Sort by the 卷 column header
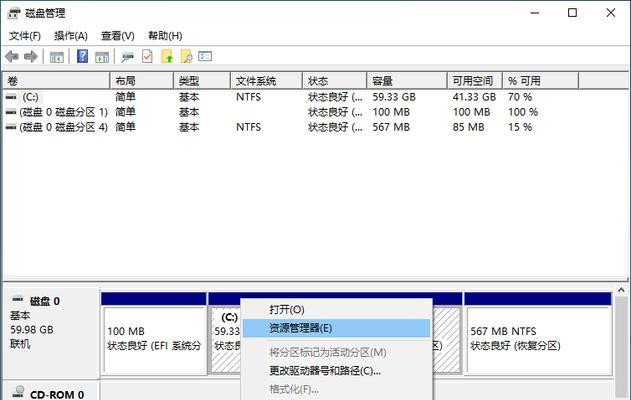631x400 pixels. 56,81
